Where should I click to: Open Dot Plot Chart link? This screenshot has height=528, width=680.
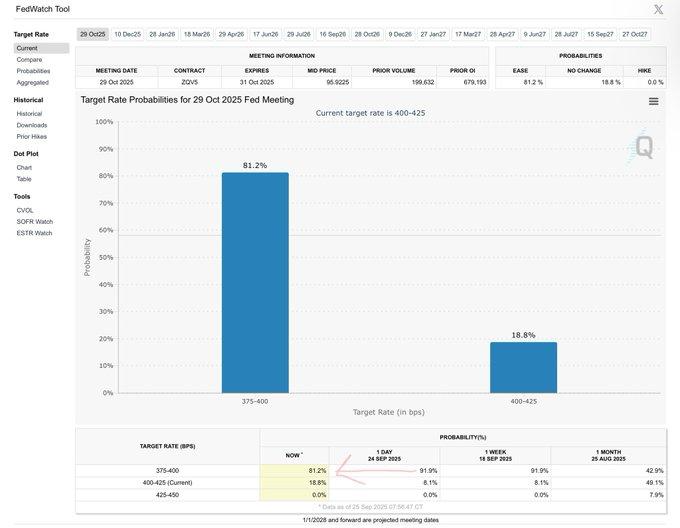[x=24, y=167]
